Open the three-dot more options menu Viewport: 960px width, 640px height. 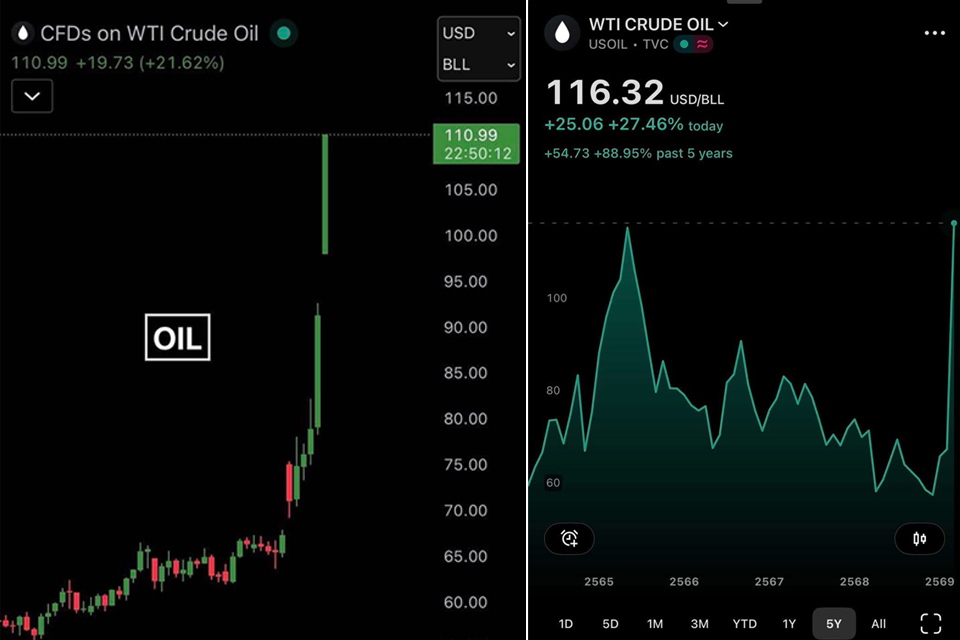pyautogui.click(x=934, y=33)
